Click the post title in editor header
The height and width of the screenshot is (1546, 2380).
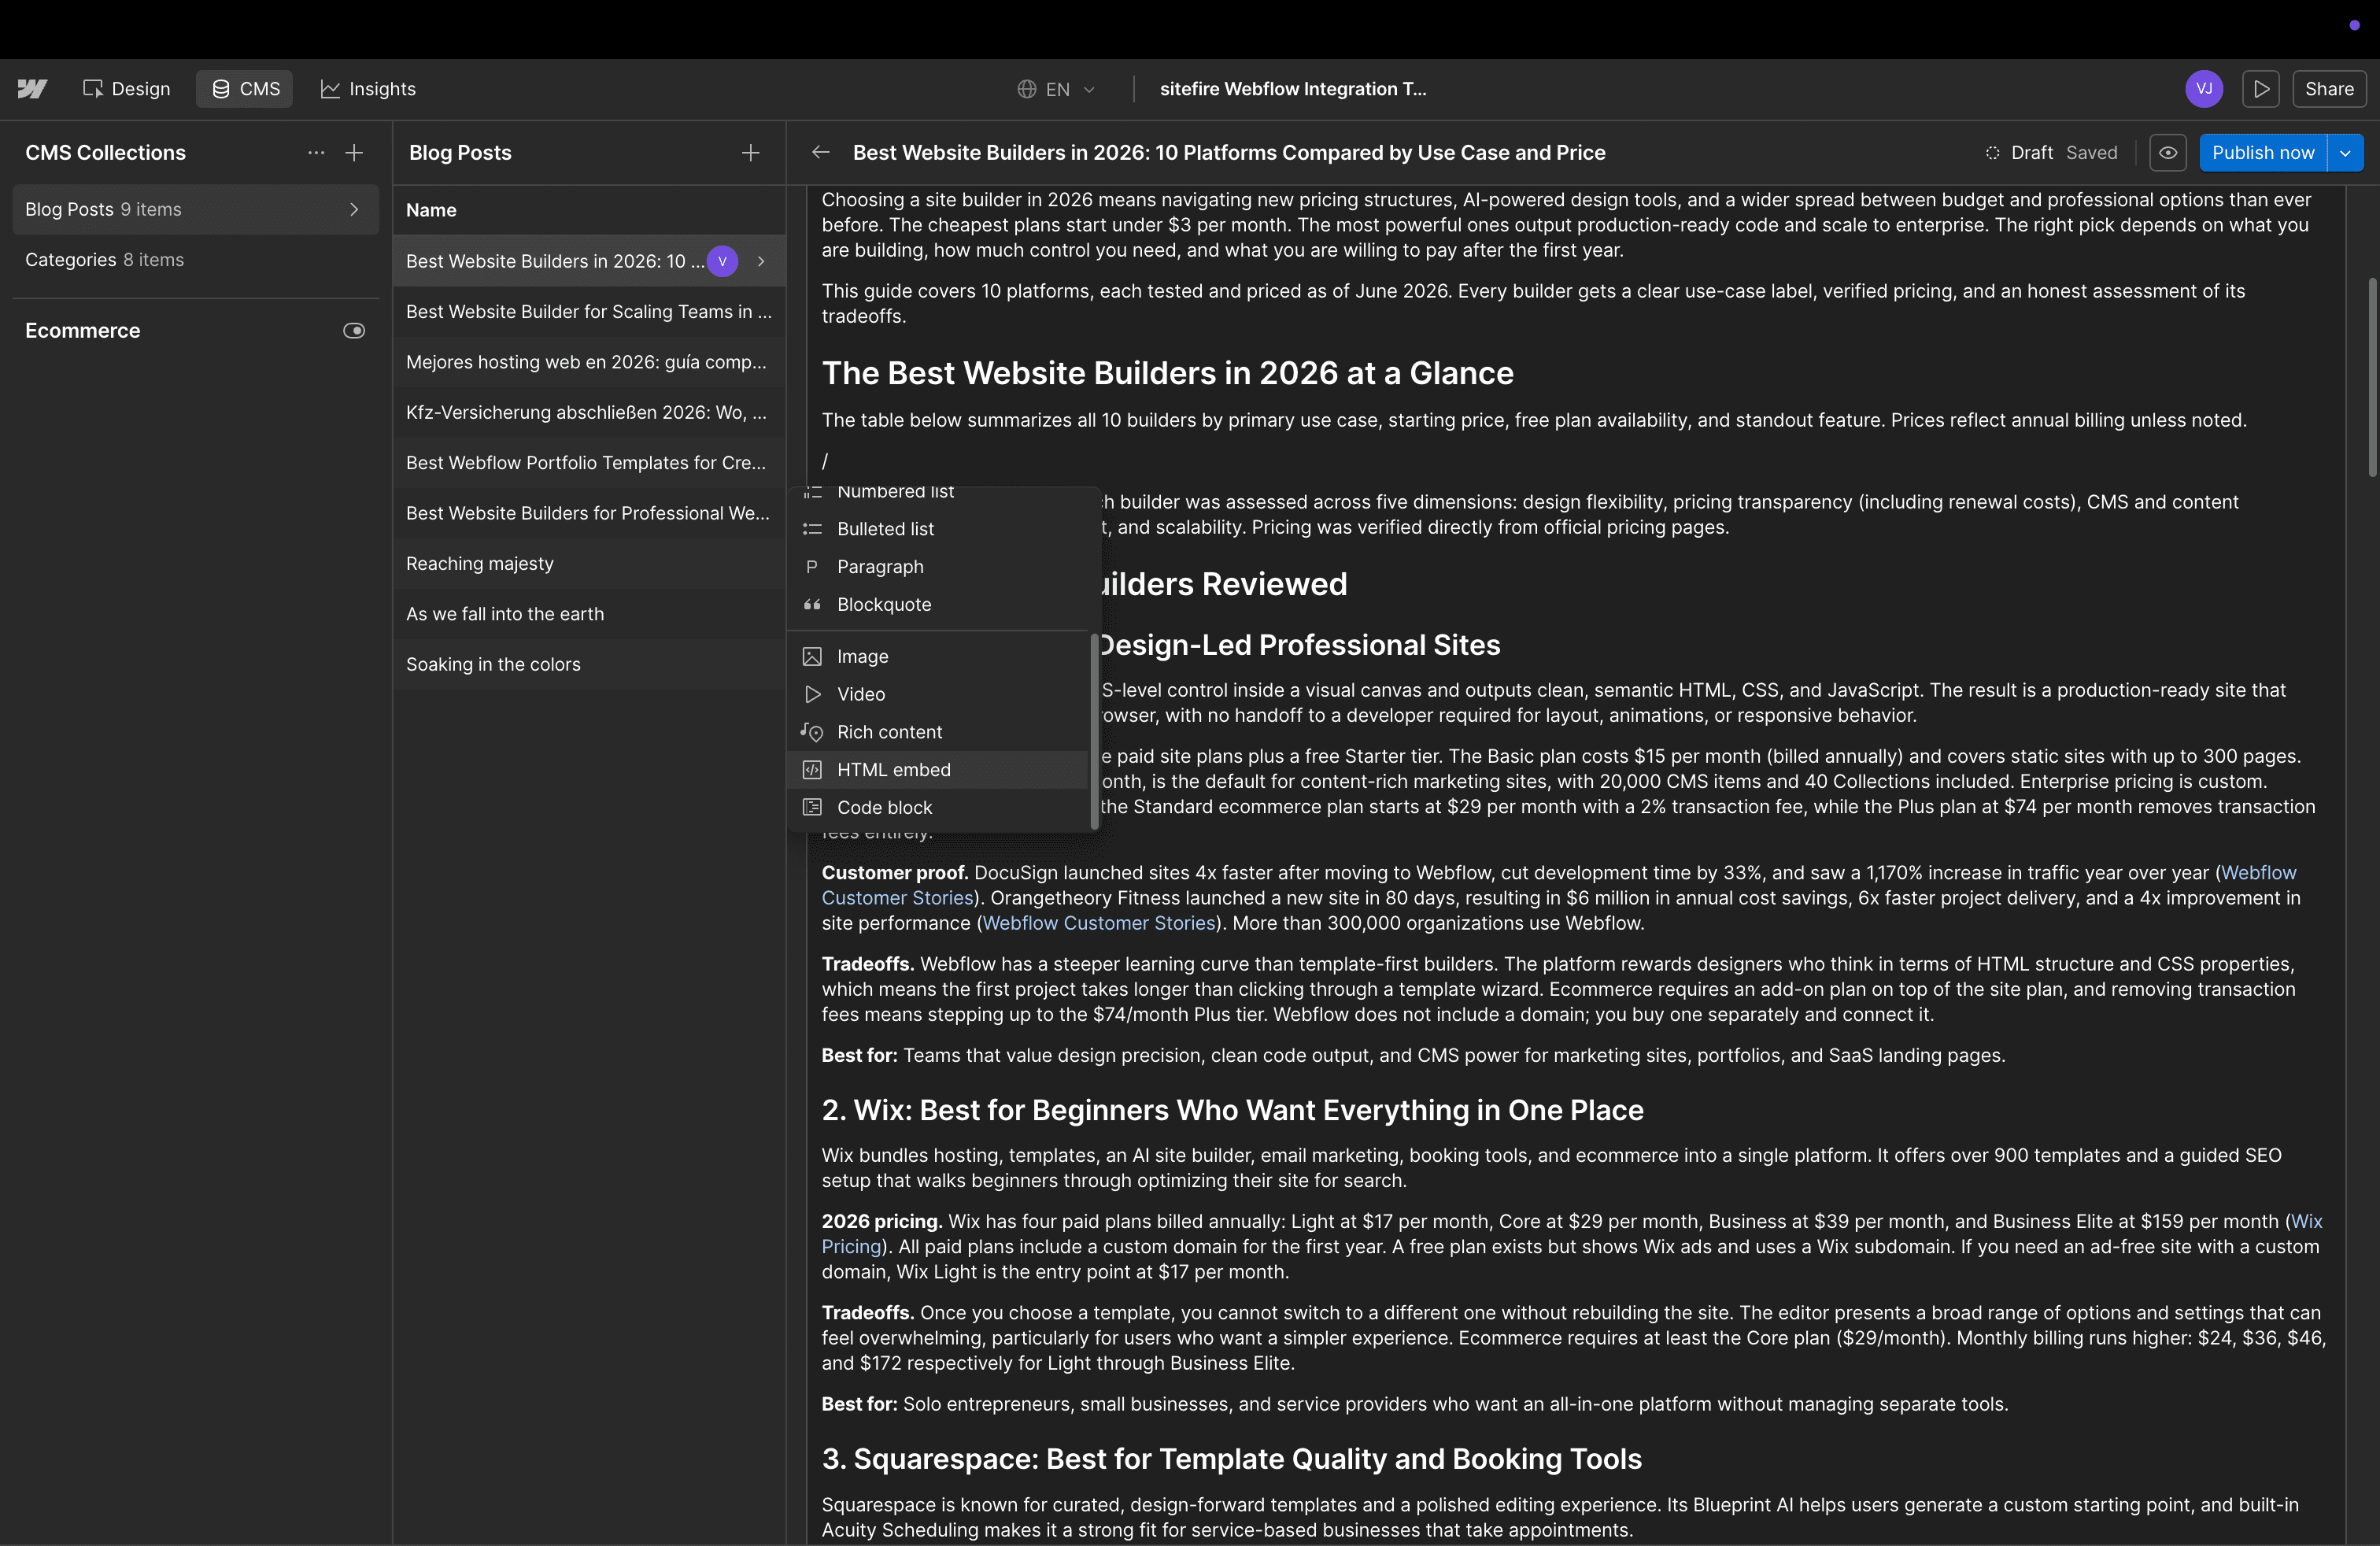pyautogui.click(x=1229, y=153)
